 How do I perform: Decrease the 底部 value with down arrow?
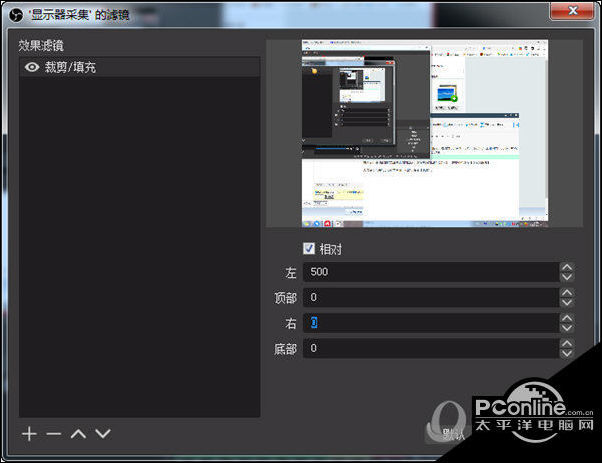567,354
